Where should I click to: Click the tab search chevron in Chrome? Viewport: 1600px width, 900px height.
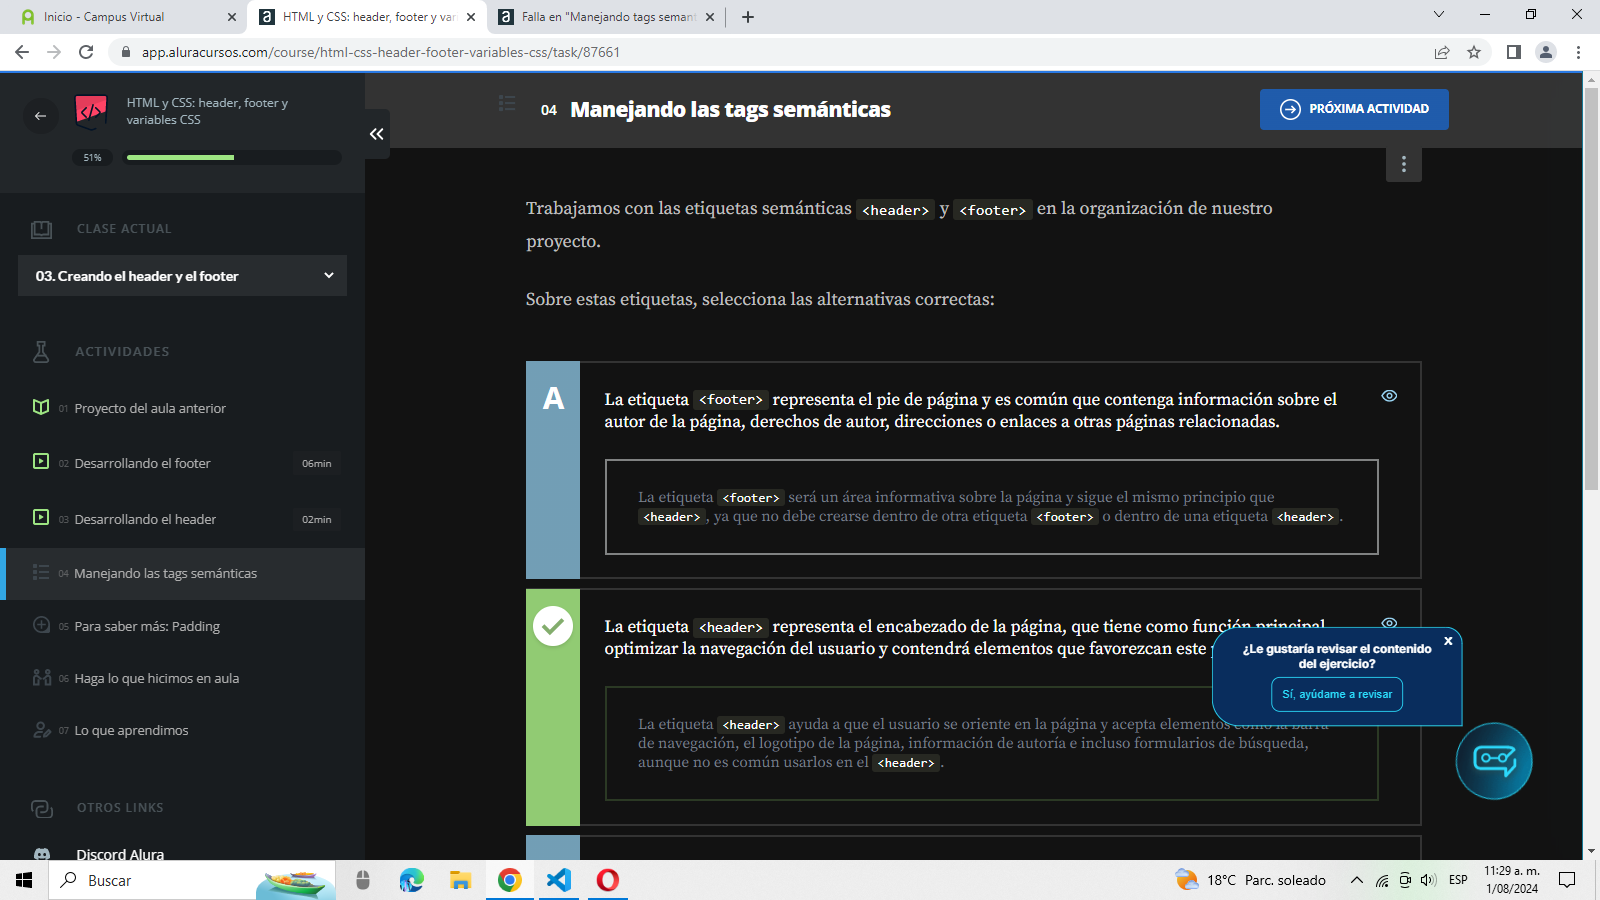click(x=1438, y=15)
